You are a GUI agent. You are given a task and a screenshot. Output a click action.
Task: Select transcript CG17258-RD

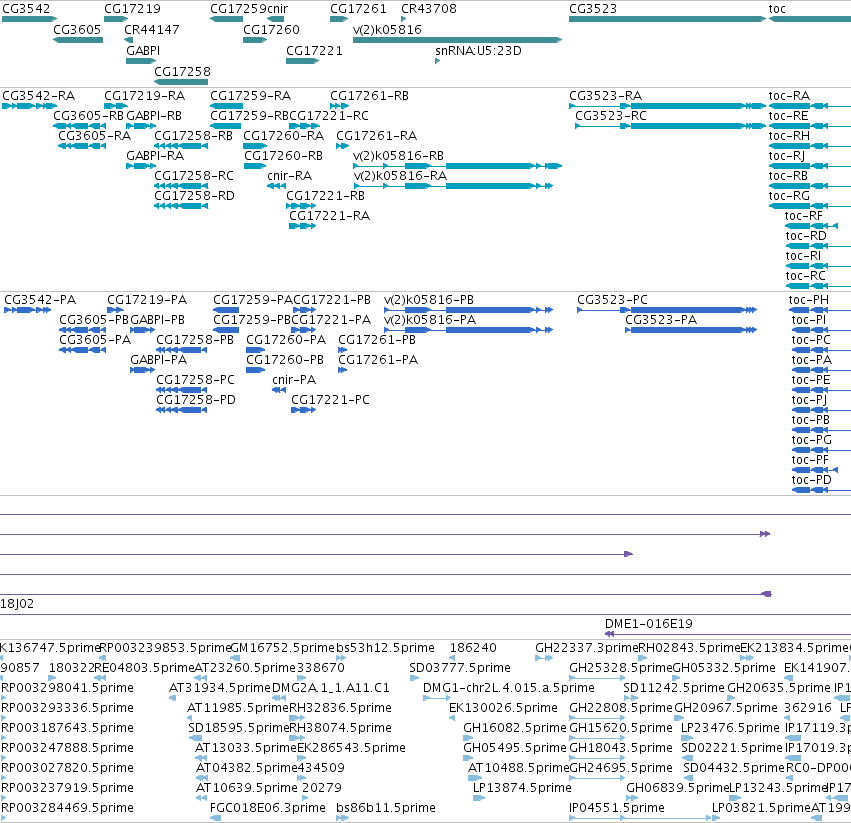pyautogui.click(x=194, y=196)
